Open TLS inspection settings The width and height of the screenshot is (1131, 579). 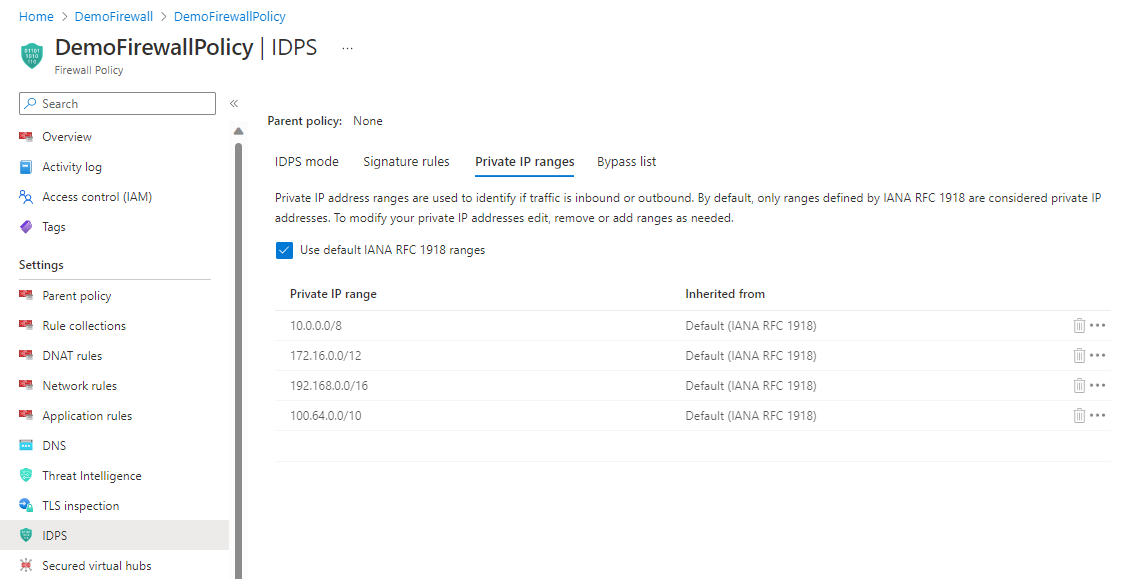81,506
